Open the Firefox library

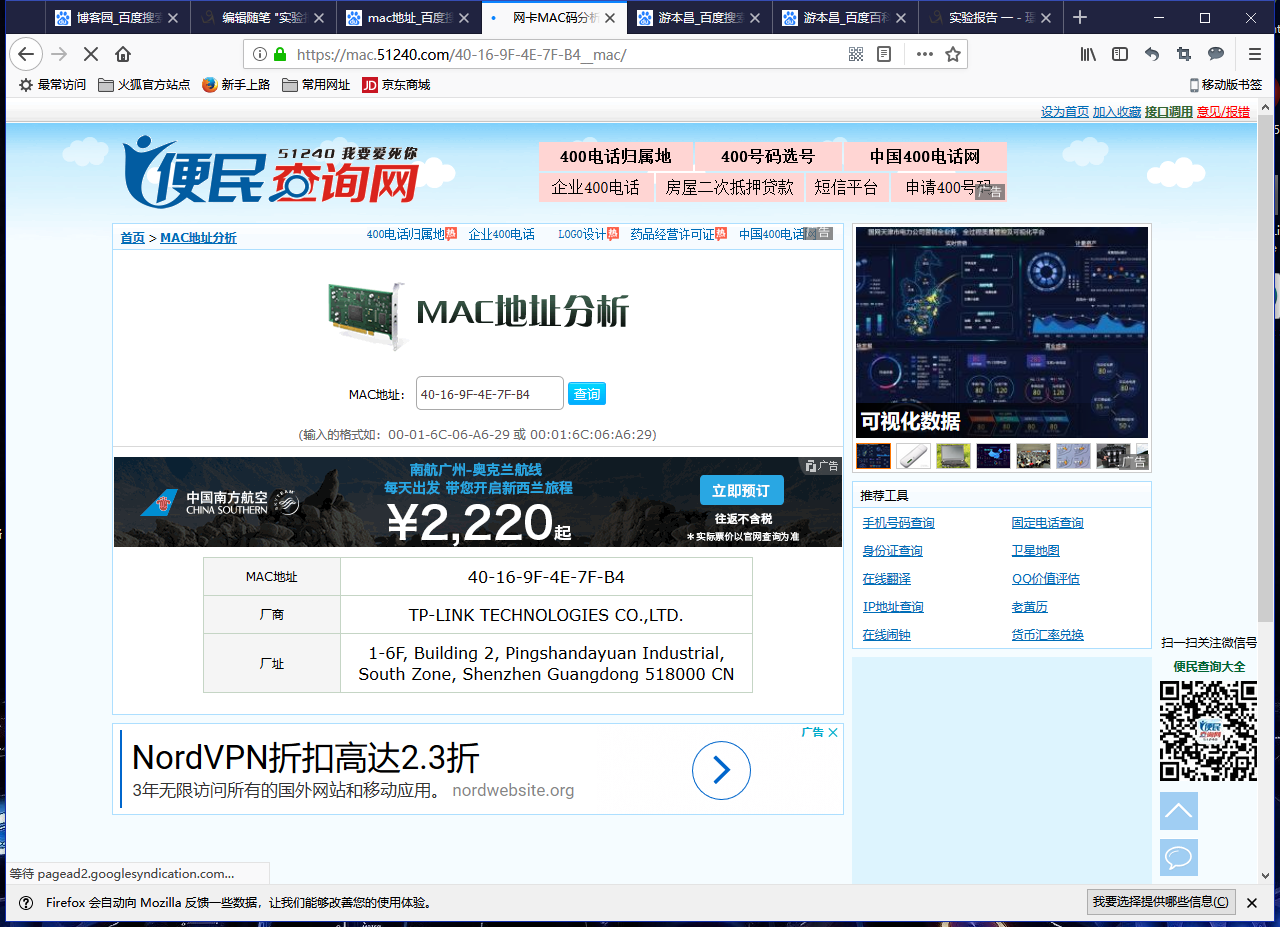pyautogui.click(x=1089, y=54)
